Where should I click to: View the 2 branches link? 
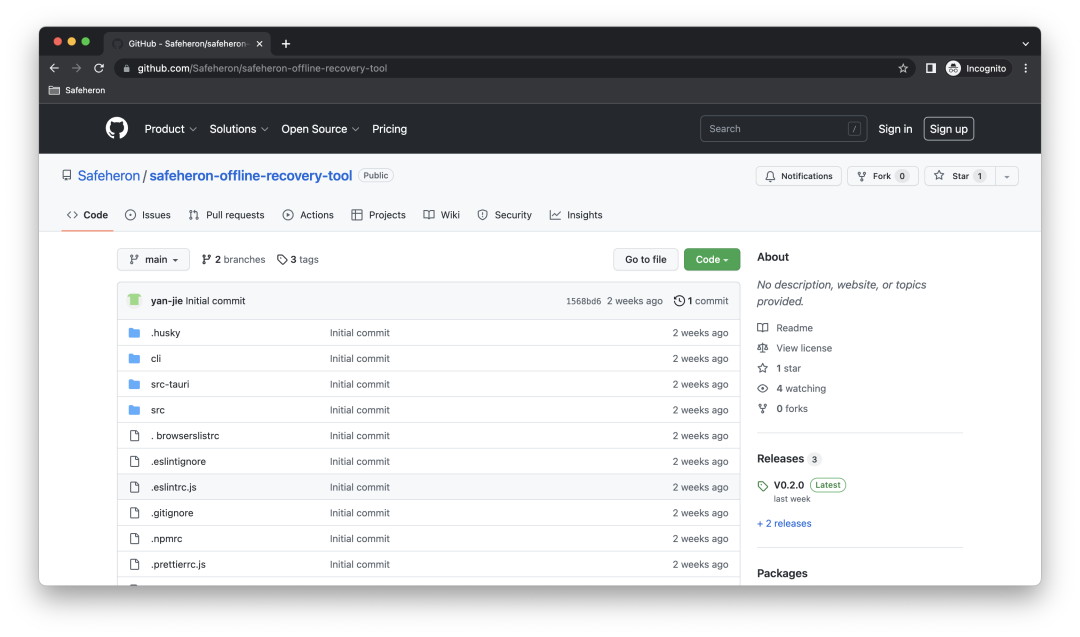coord(233,260)
